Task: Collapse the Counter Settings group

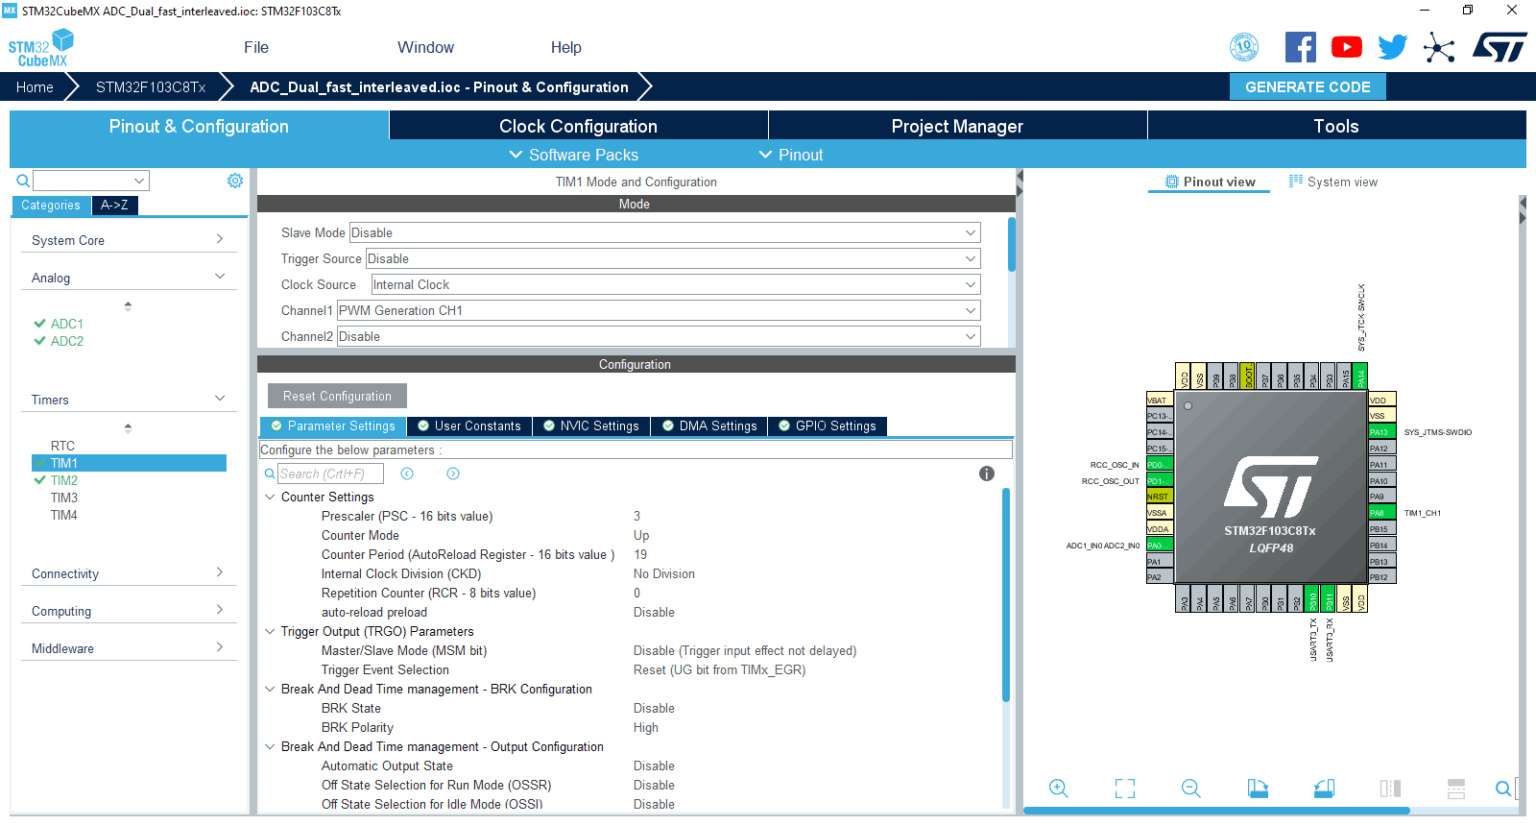Action: point(270,497)
